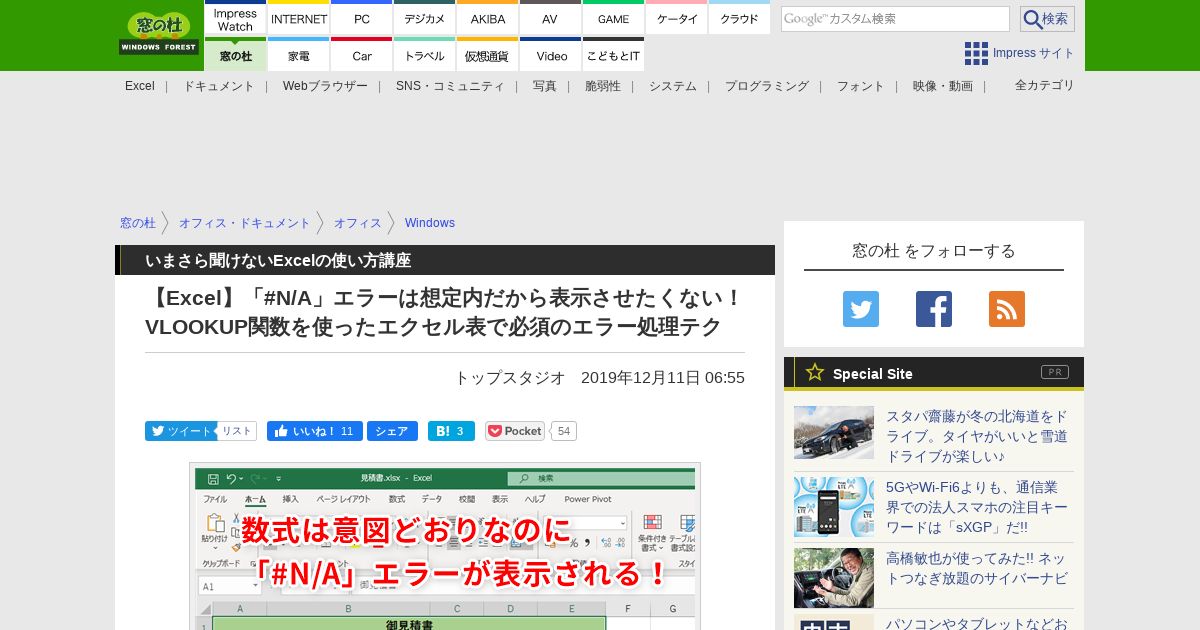Click the Impress サイト text link

tap(1034, 53)
